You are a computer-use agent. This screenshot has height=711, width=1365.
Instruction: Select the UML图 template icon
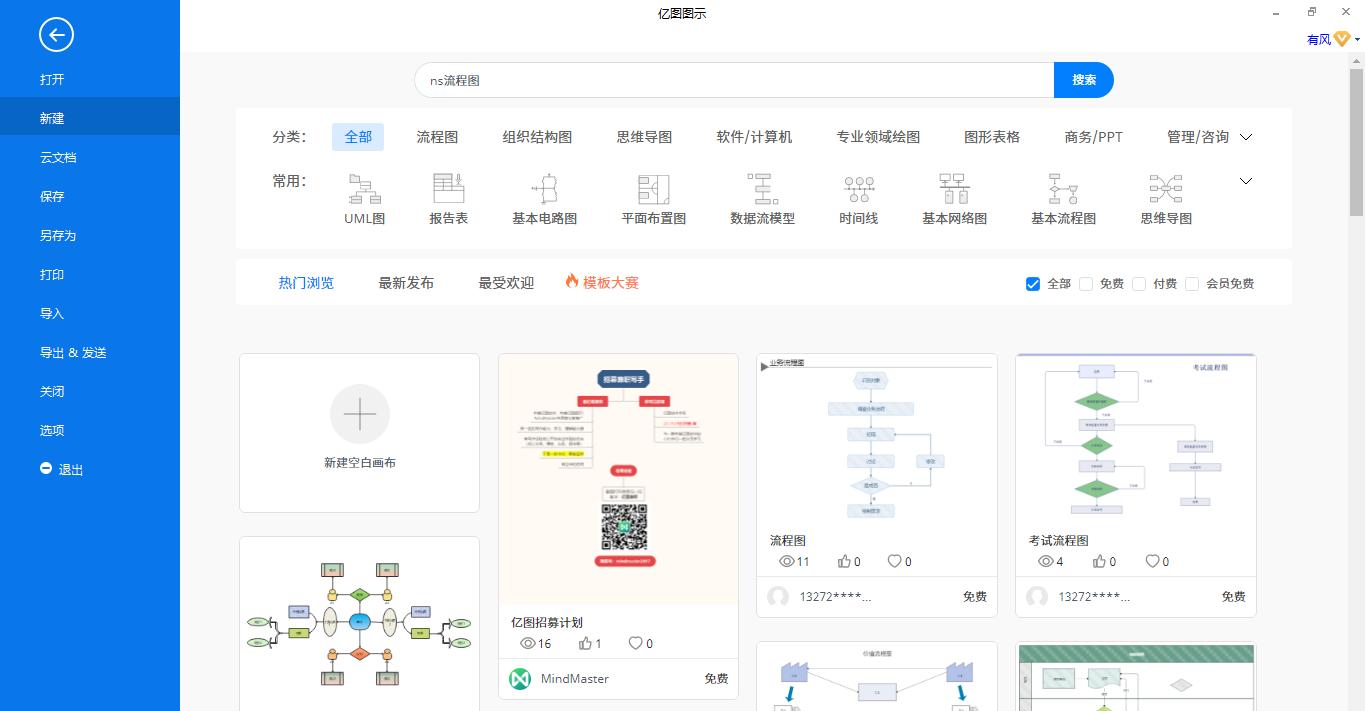coord(362,190)
